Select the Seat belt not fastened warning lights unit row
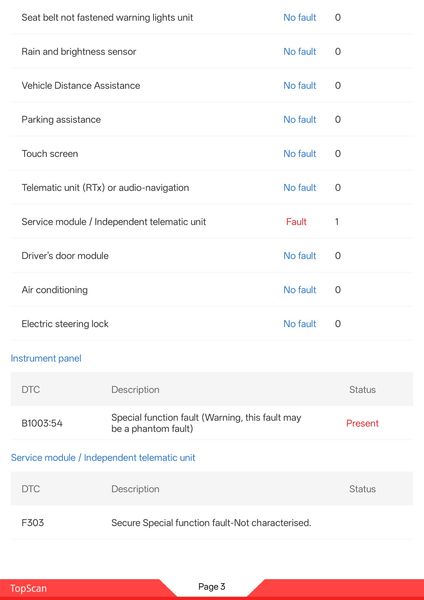 212,18
